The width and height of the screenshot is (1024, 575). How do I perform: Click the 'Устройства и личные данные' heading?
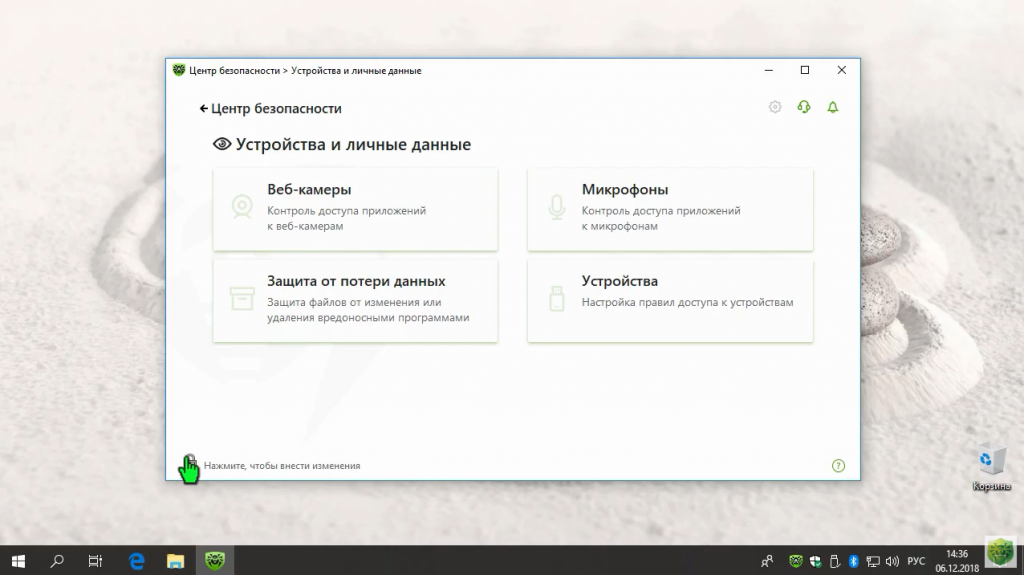pos(353,144)
